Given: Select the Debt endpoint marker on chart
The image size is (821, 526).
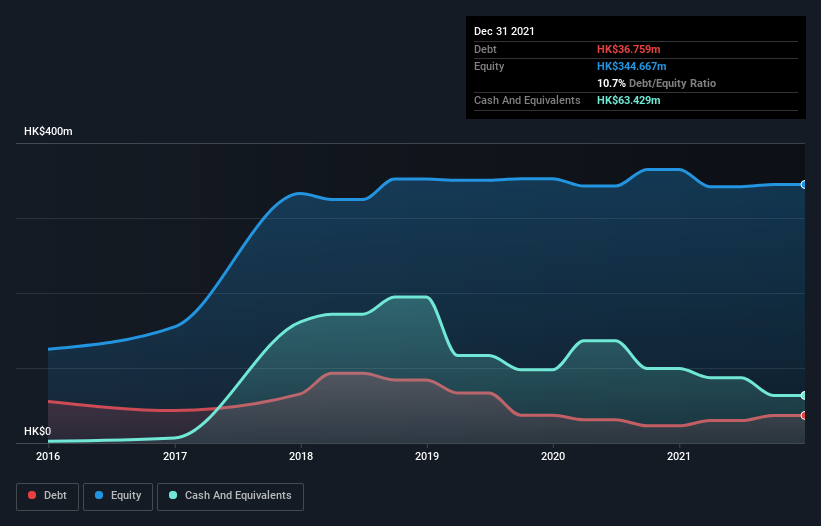Looking at the screenshot, I should pyautogui.click(x=804, y=416).
